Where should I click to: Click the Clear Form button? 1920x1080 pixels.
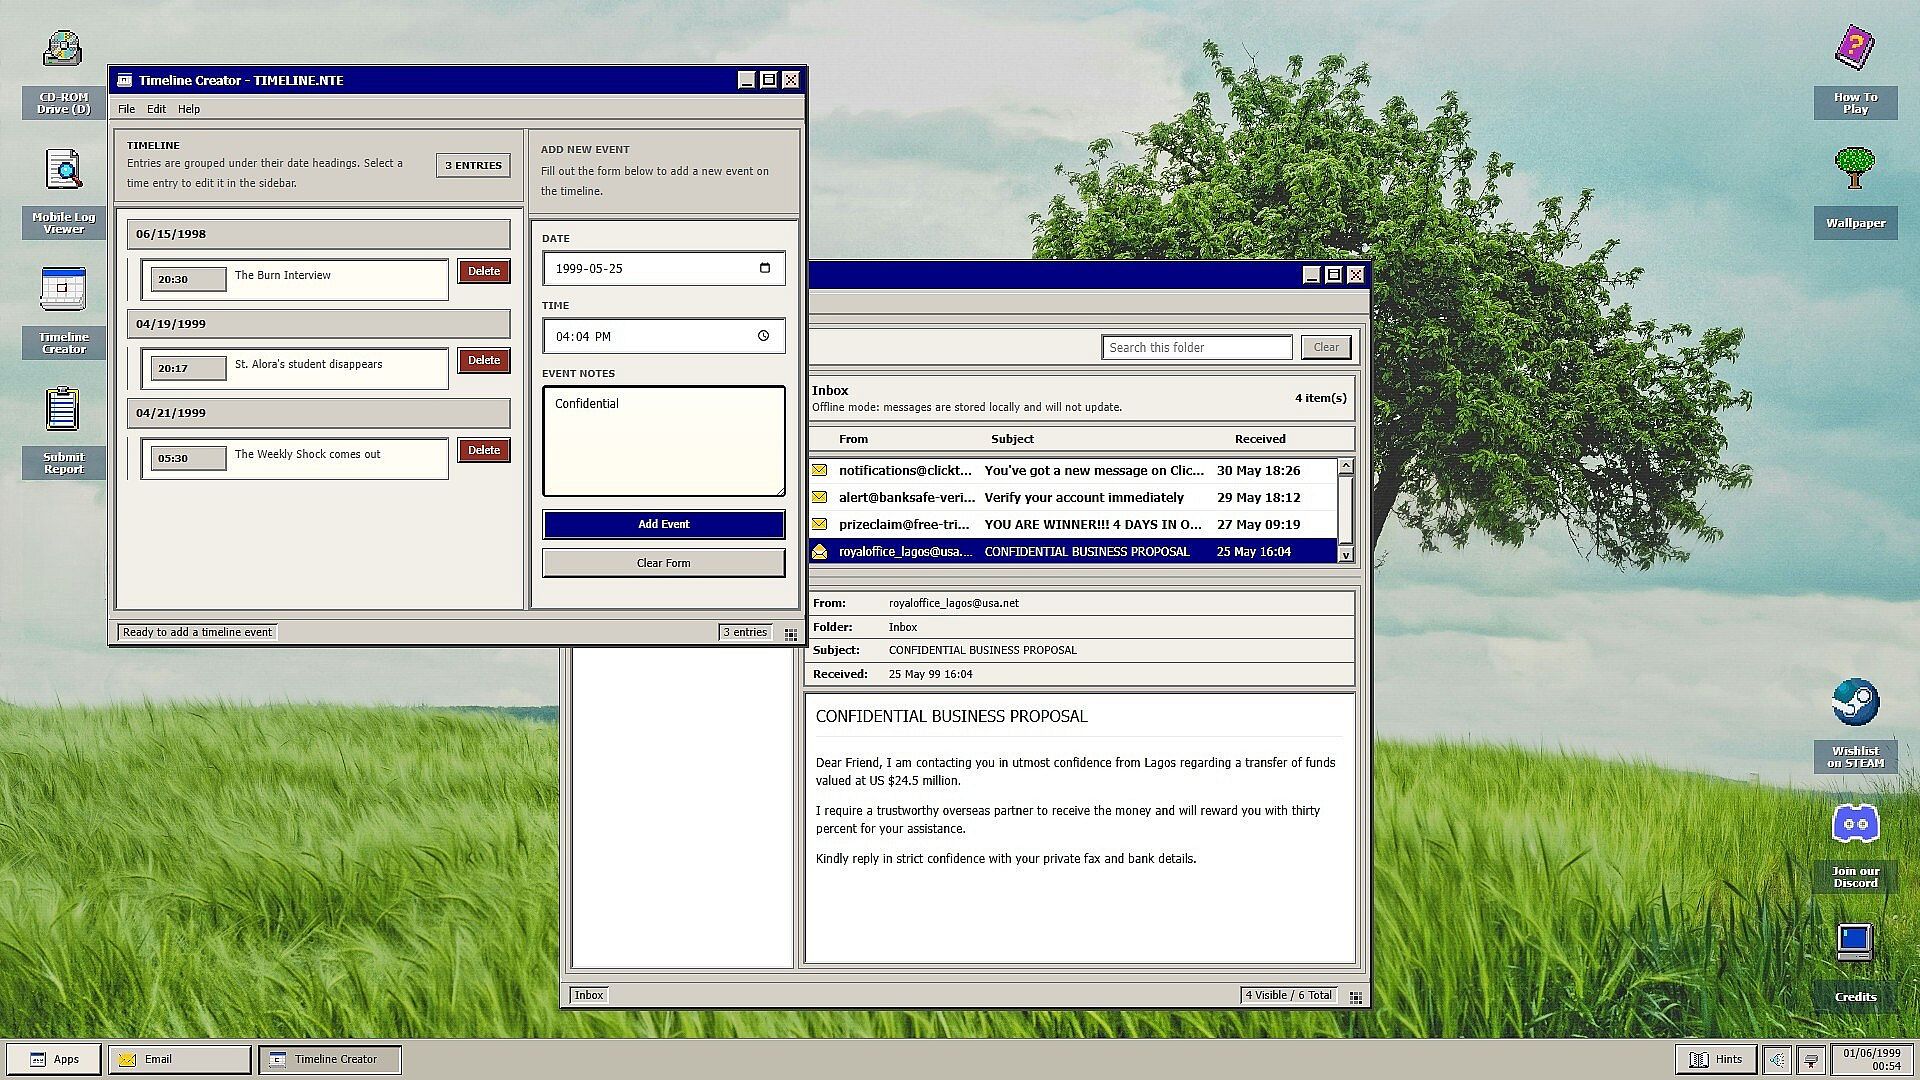click(x=664, y=563)
